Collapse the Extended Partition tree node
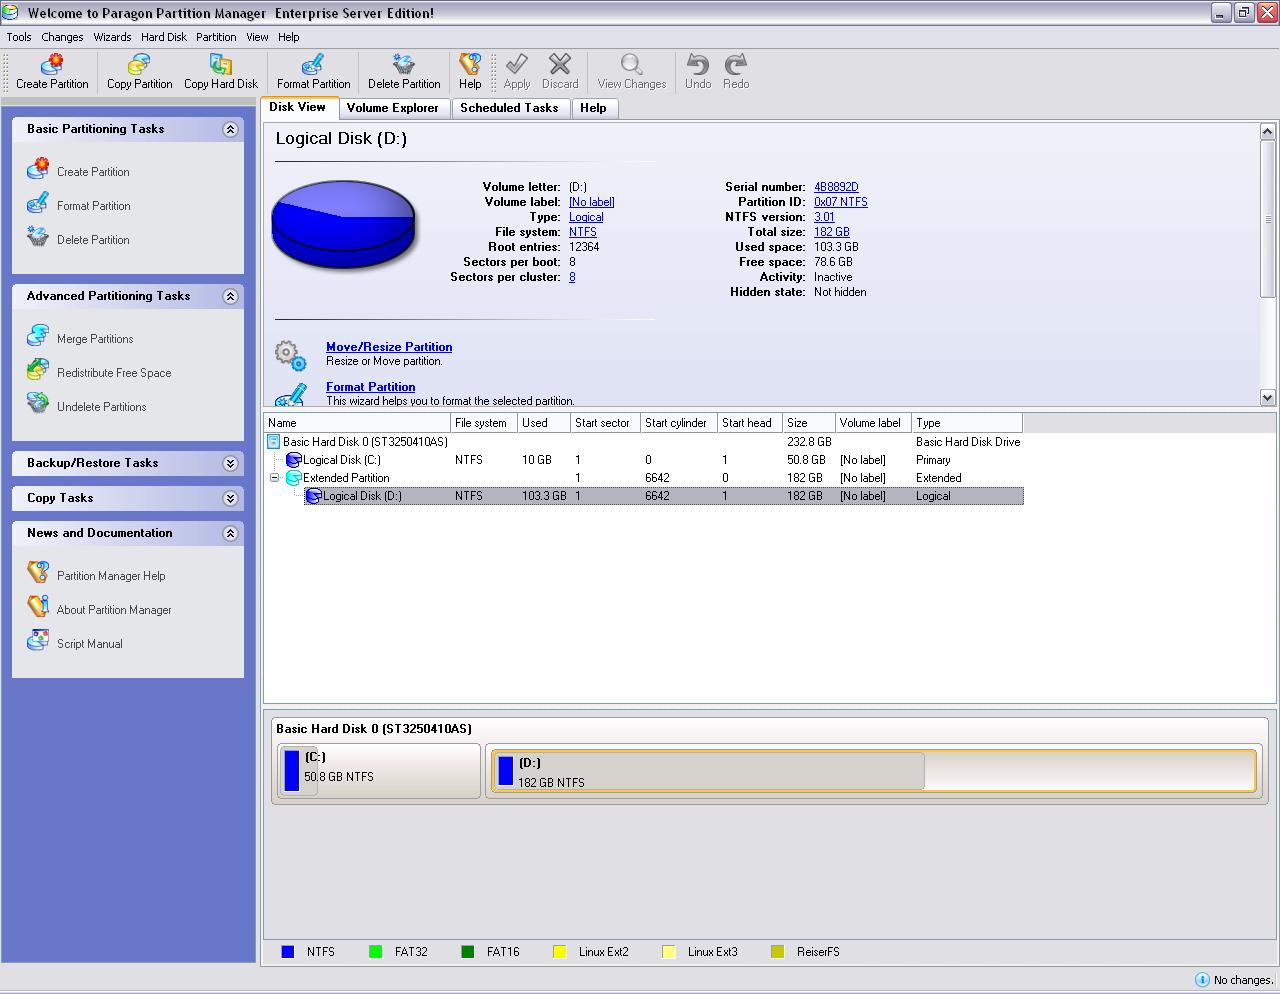 coord(274,478)
